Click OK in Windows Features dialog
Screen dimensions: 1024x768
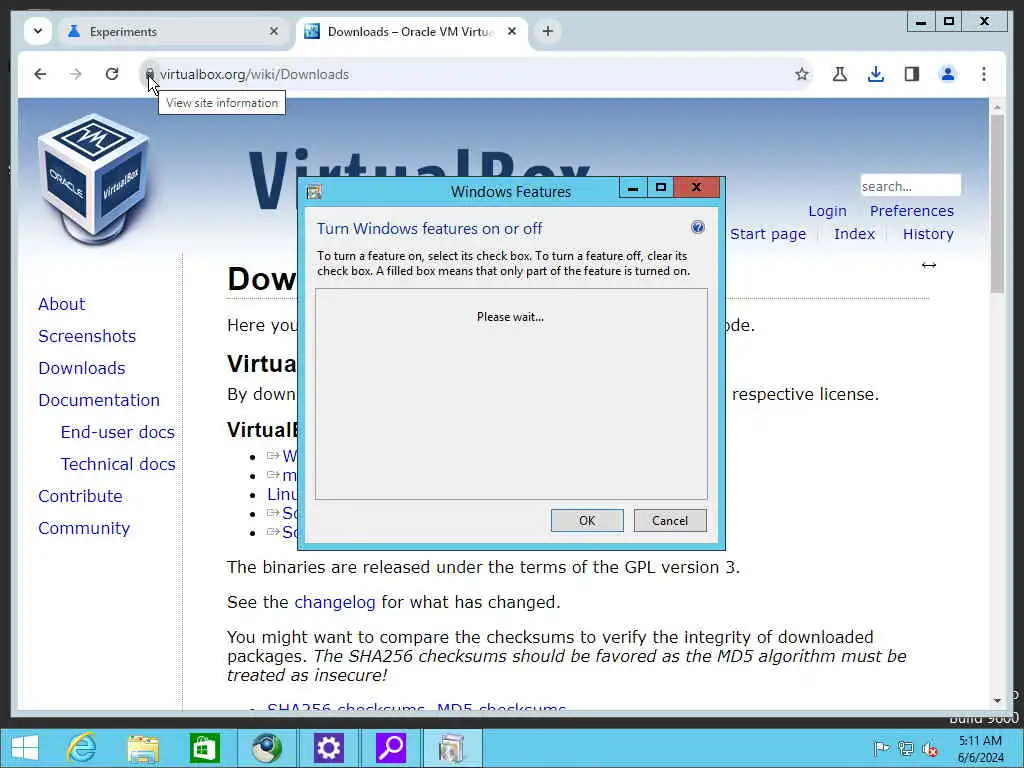point(587,520)
